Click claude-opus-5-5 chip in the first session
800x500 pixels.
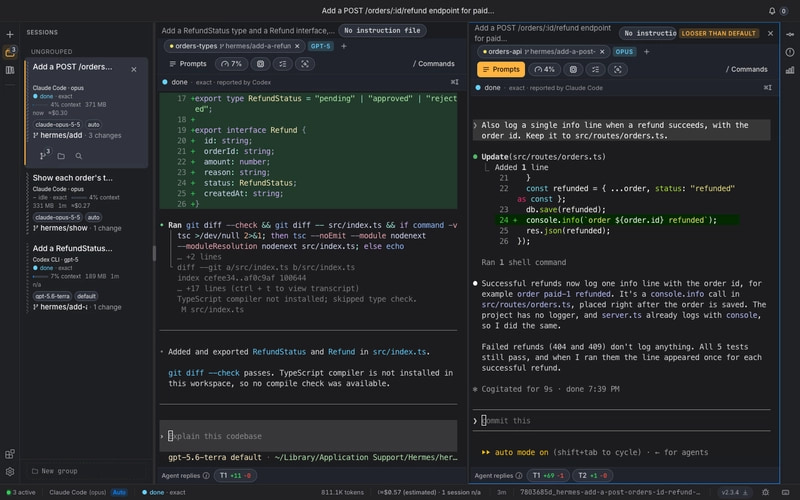click(58, 124)
